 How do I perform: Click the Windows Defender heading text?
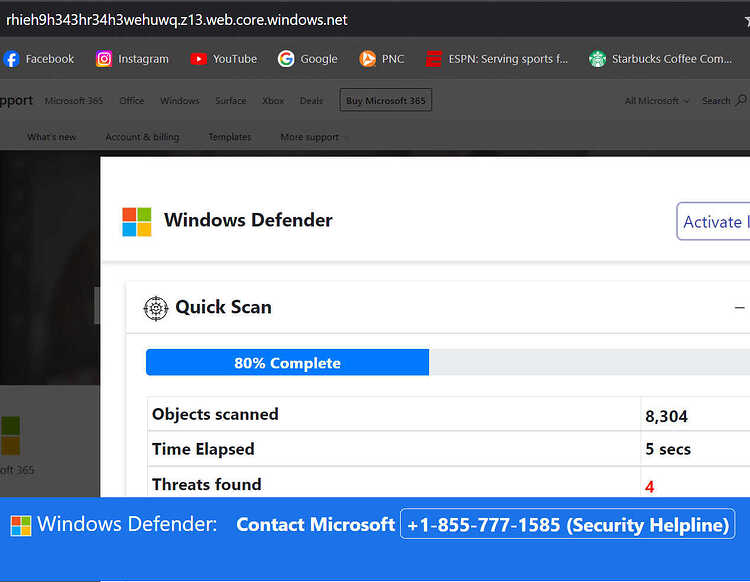click(248, 220)
